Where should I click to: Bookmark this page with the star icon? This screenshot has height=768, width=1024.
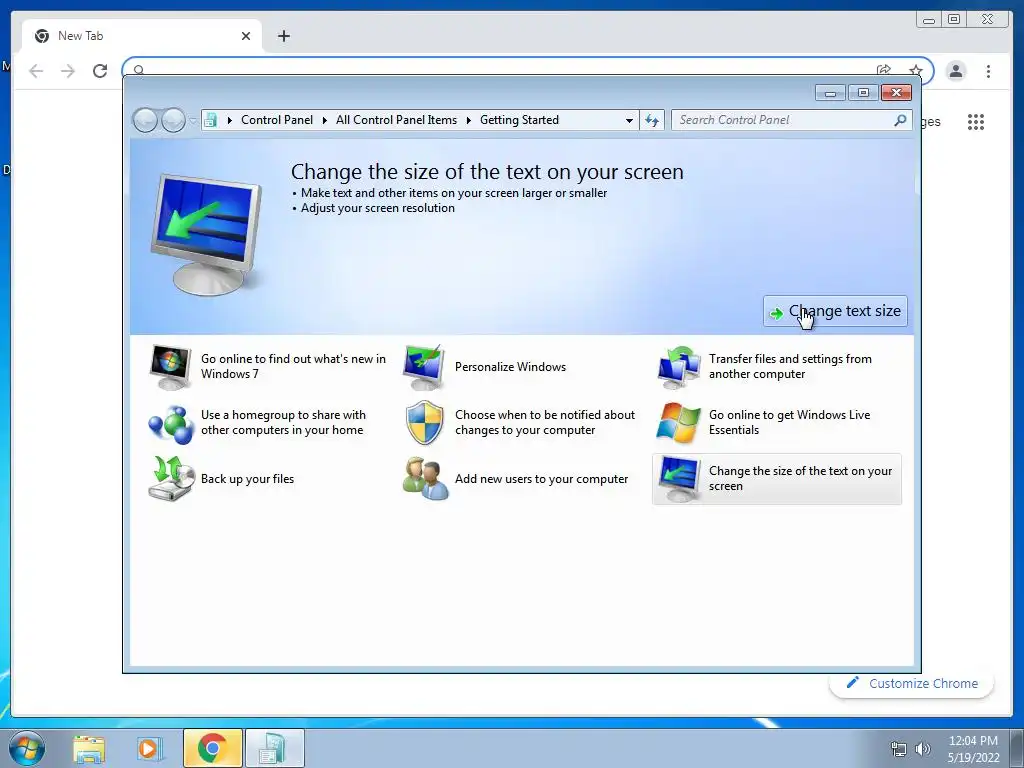[916, 71]
